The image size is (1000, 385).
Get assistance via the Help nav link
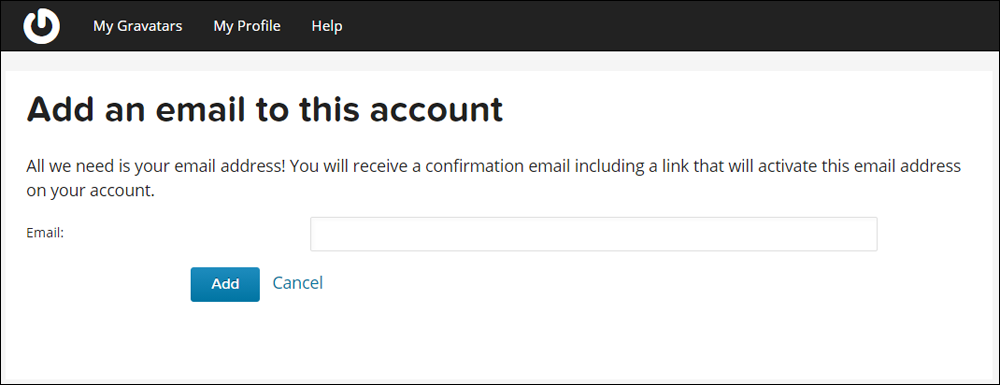pyautogui.click(x=327, y=26)
